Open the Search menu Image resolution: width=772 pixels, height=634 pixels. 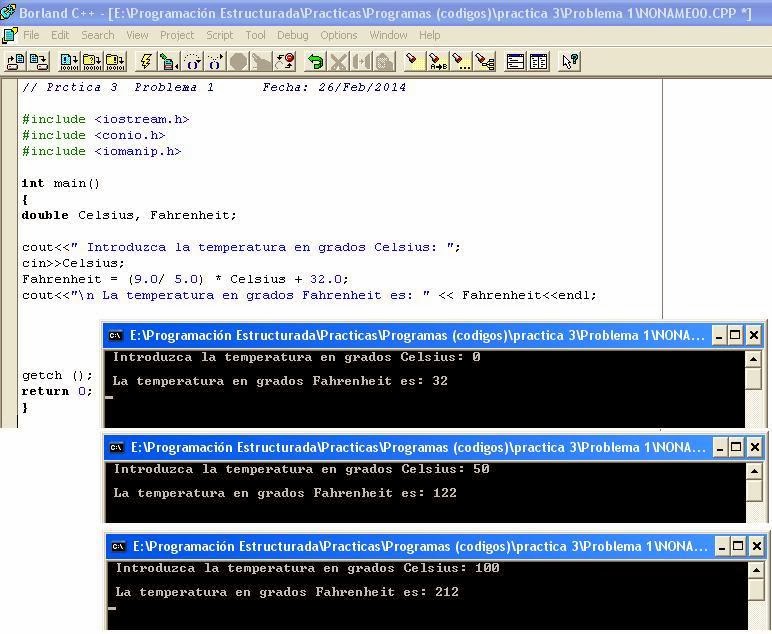coord(97,35)
